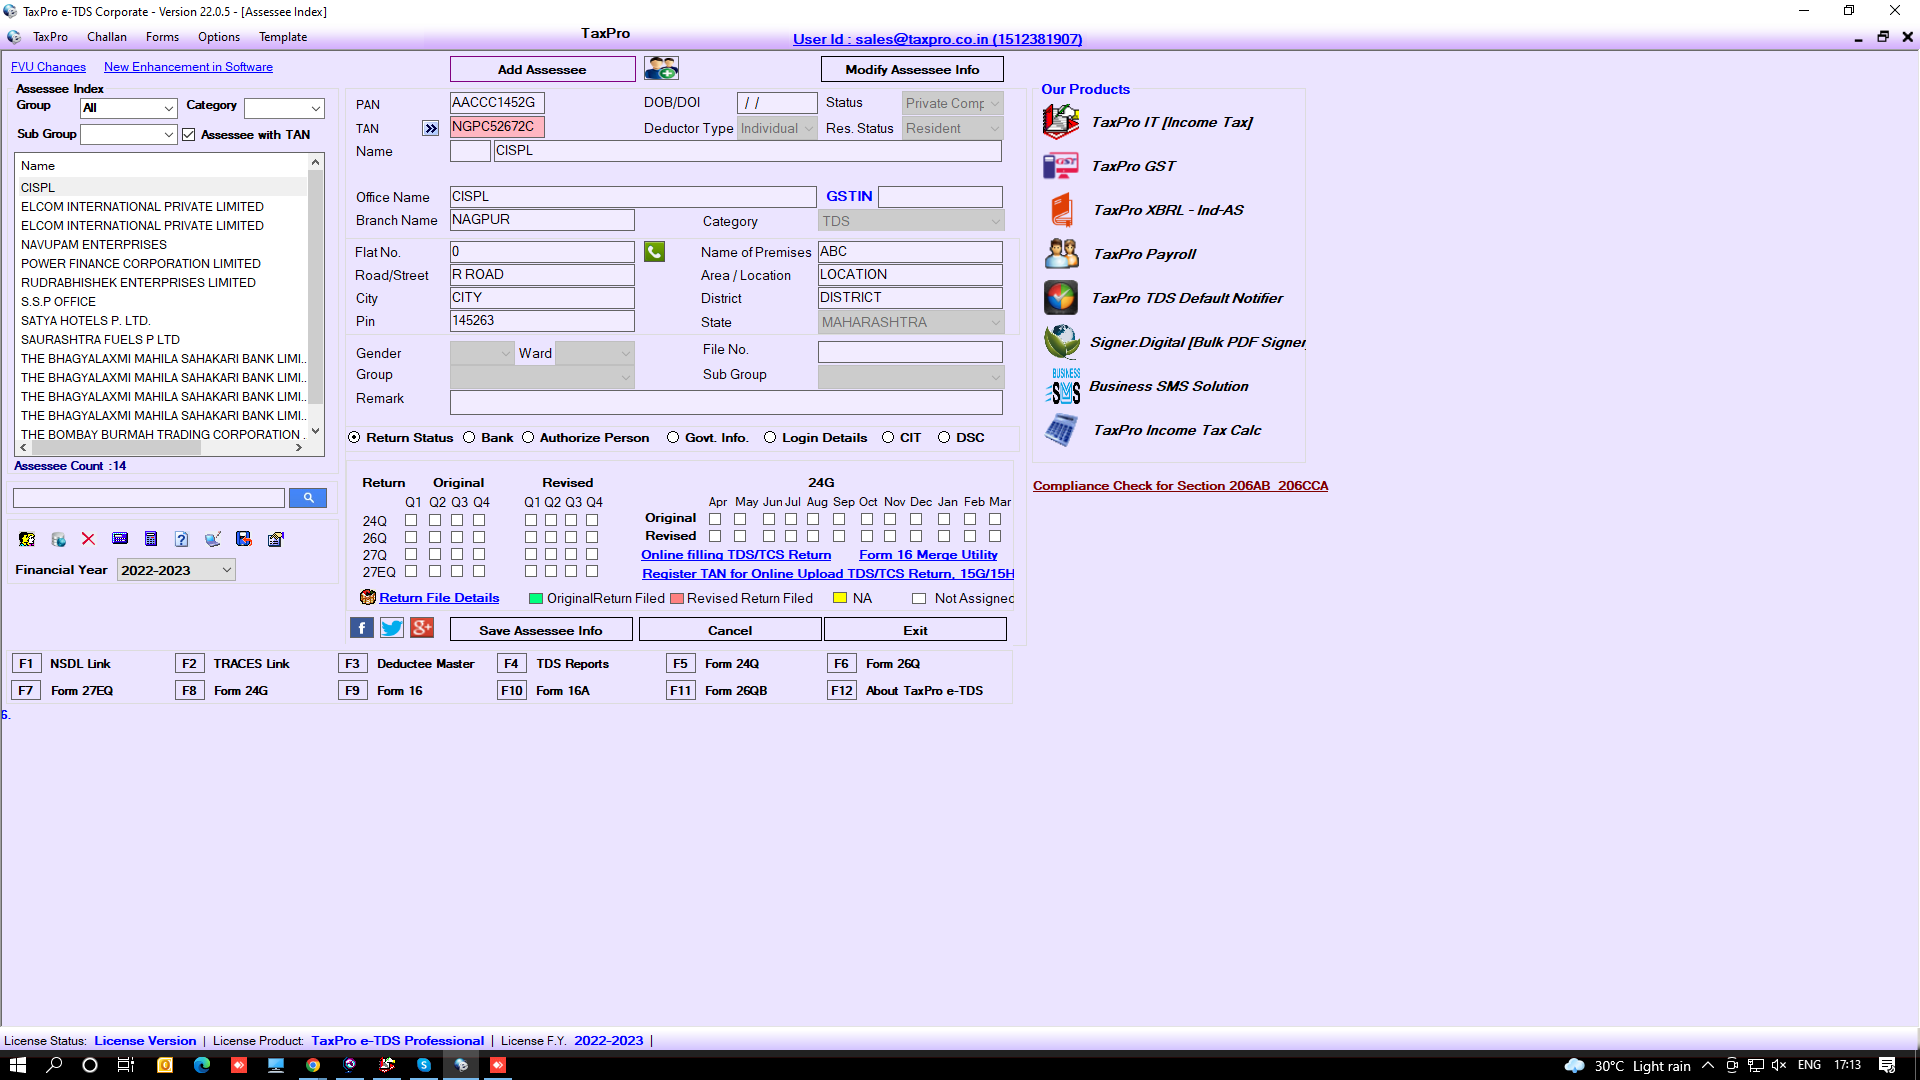Image resolution: width=1920 pixels, height=1080 pixels.
Task: Open the Assessee Index Category dropdown
Action: [284, 108]
